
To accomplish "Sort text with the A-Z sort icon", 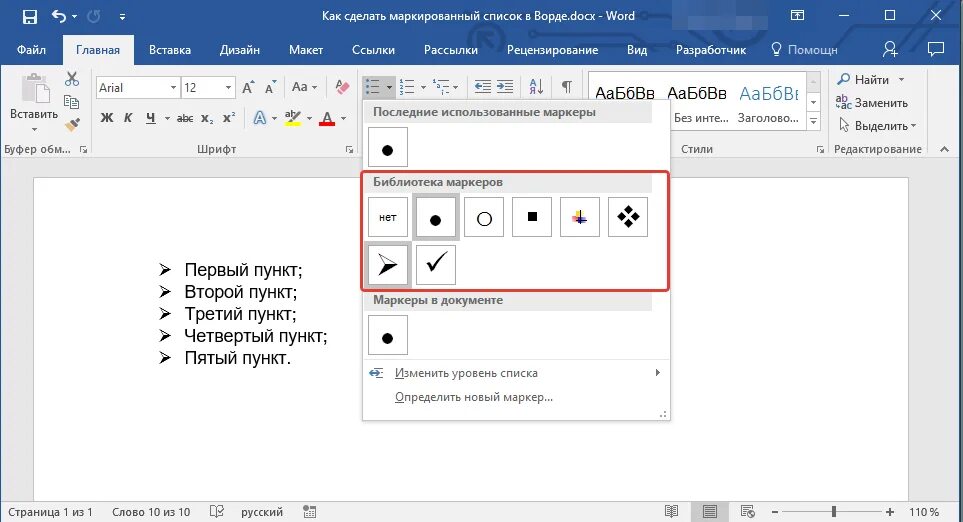I will point(536,87).
